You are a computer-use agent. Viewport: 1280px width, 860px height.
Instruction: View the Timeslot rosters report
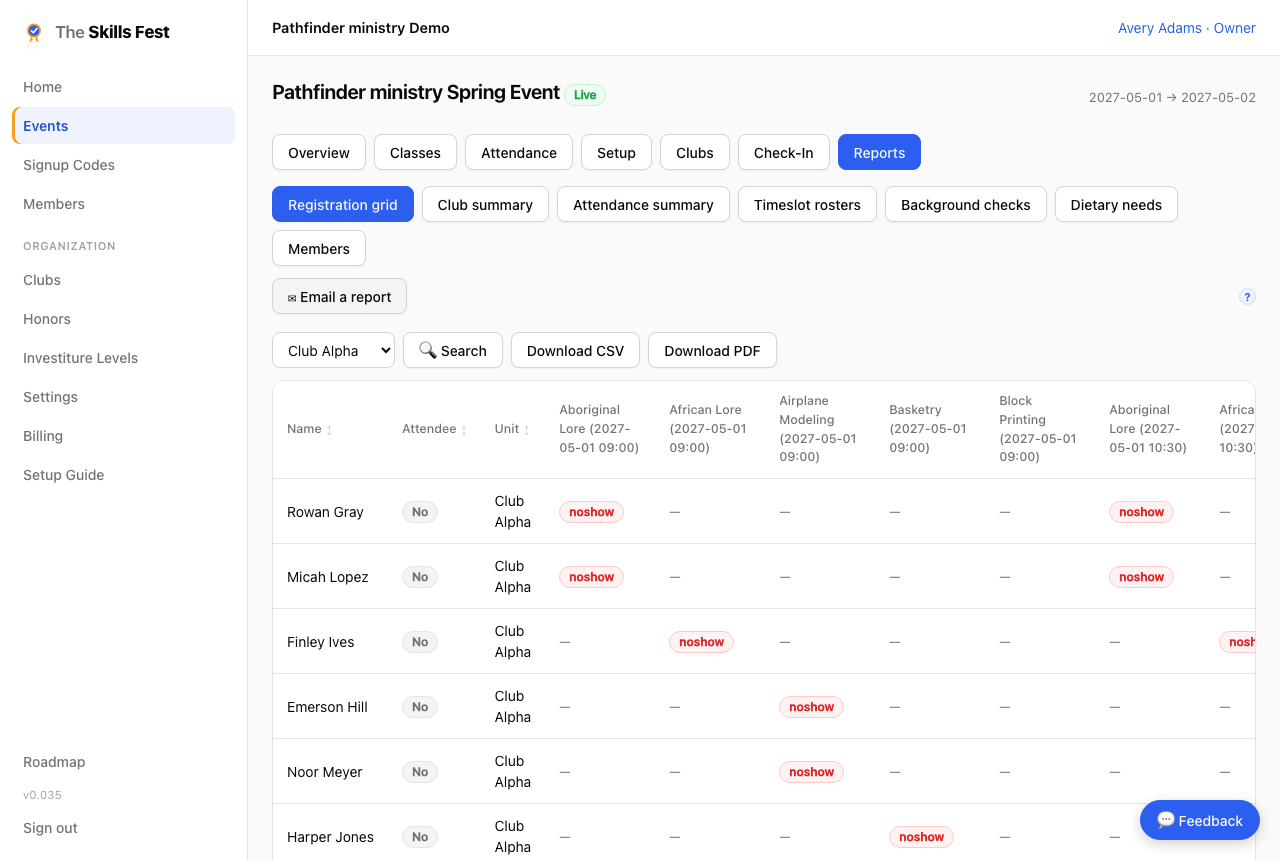click(x=807, y=205)
